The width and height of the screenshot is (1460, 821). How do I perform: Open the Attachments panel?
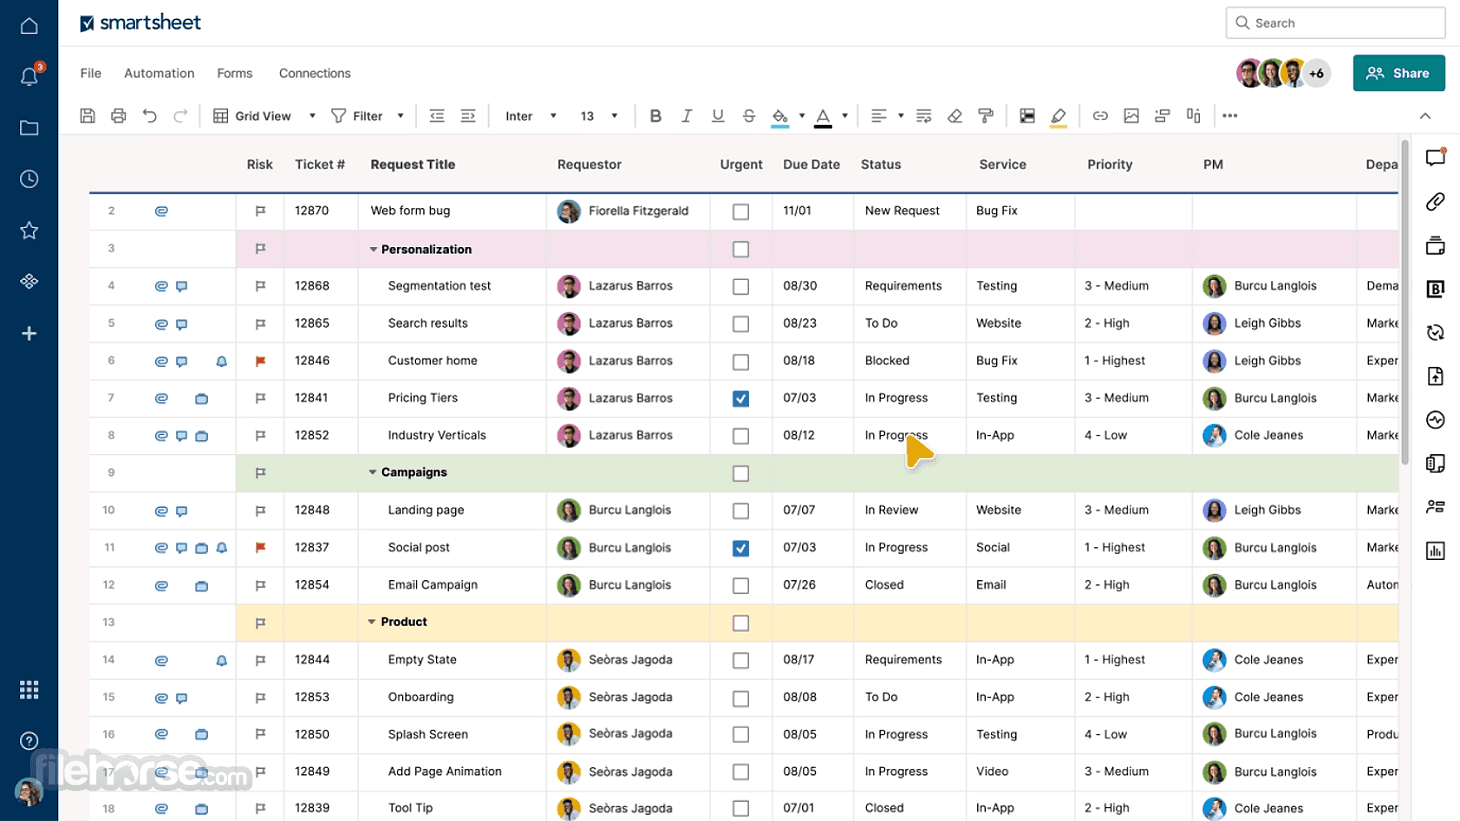coord(1434,200)
